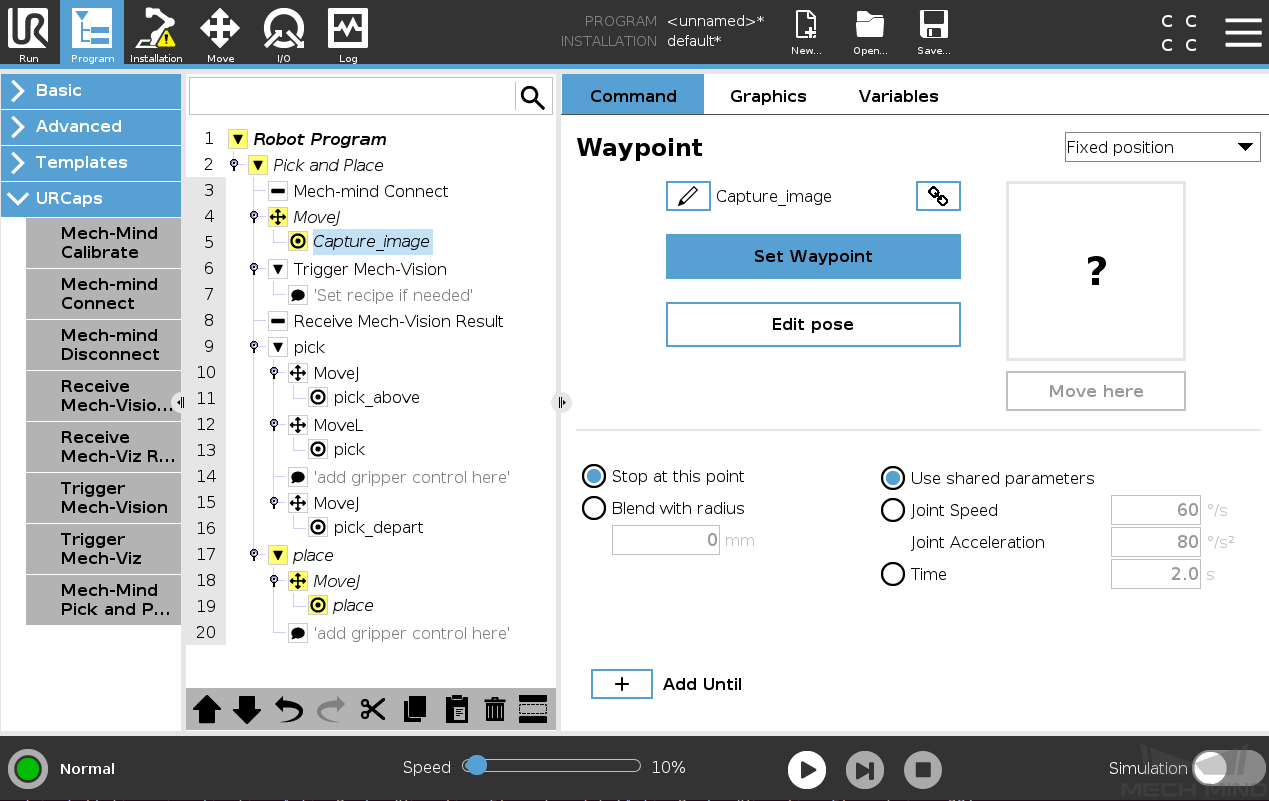Redo the program change
The image size is (1269, 801).
point(330,710)
